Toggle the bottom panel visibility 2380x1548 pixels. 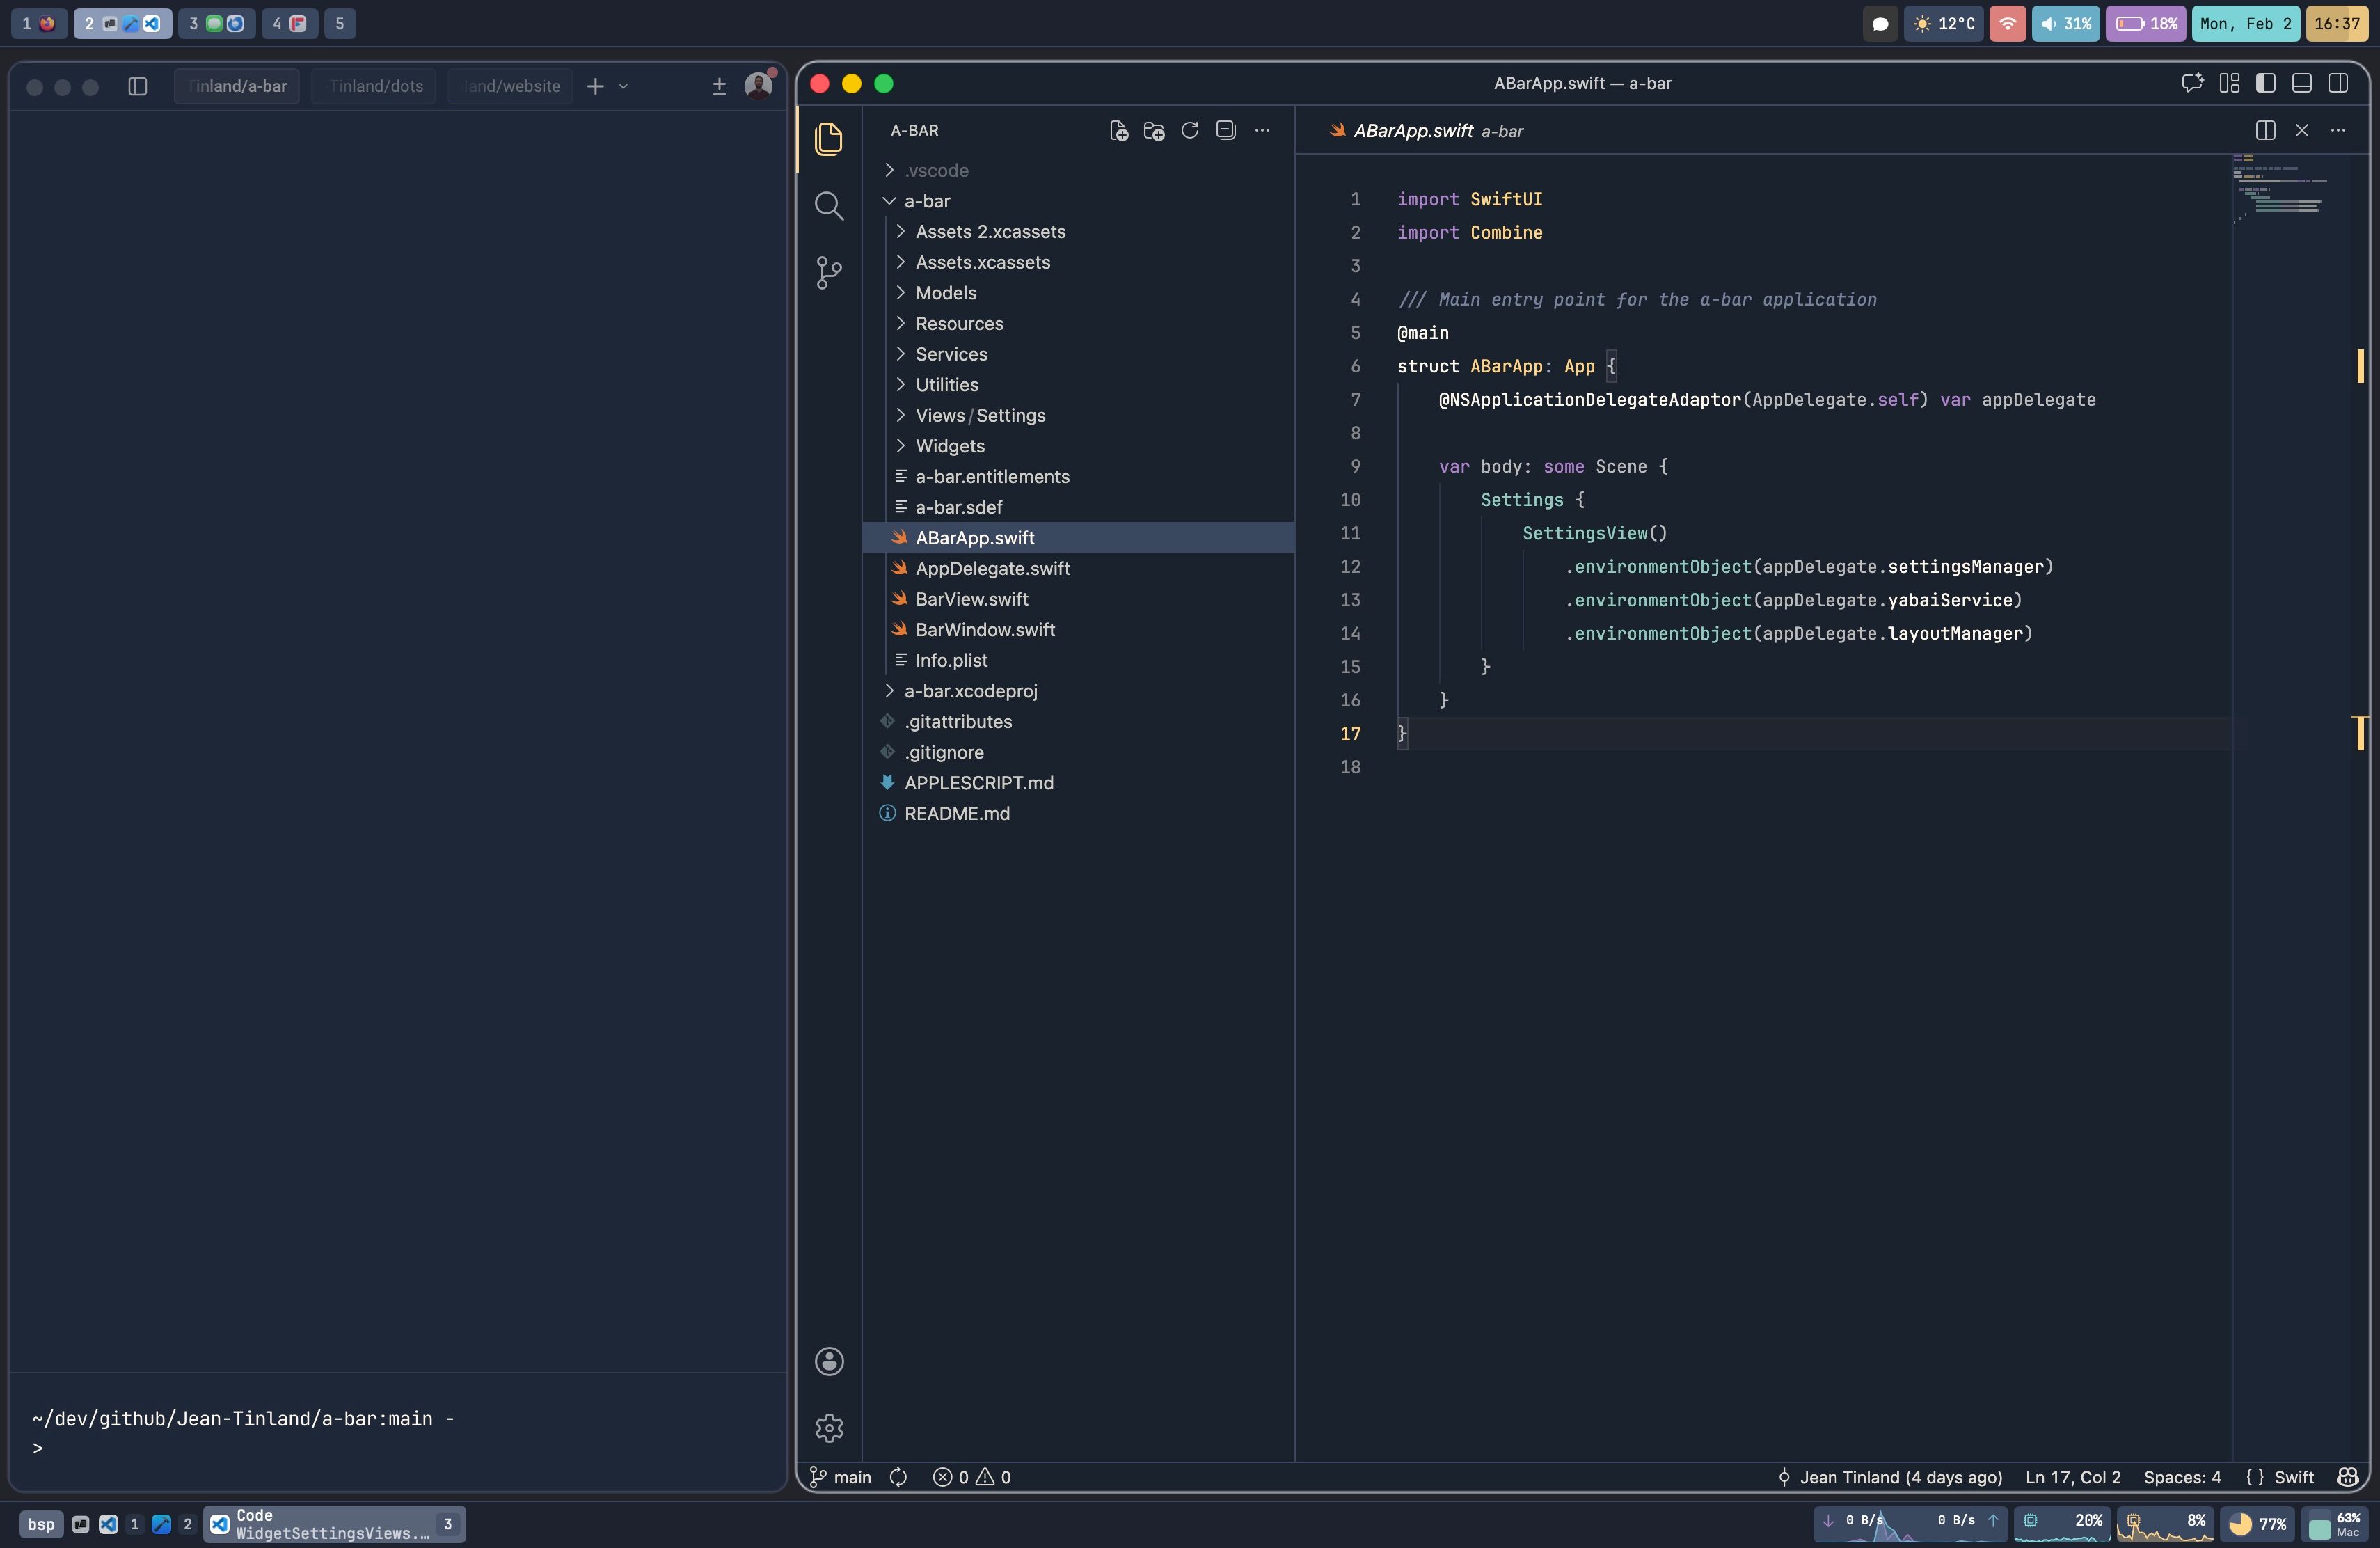[2301, 84]
